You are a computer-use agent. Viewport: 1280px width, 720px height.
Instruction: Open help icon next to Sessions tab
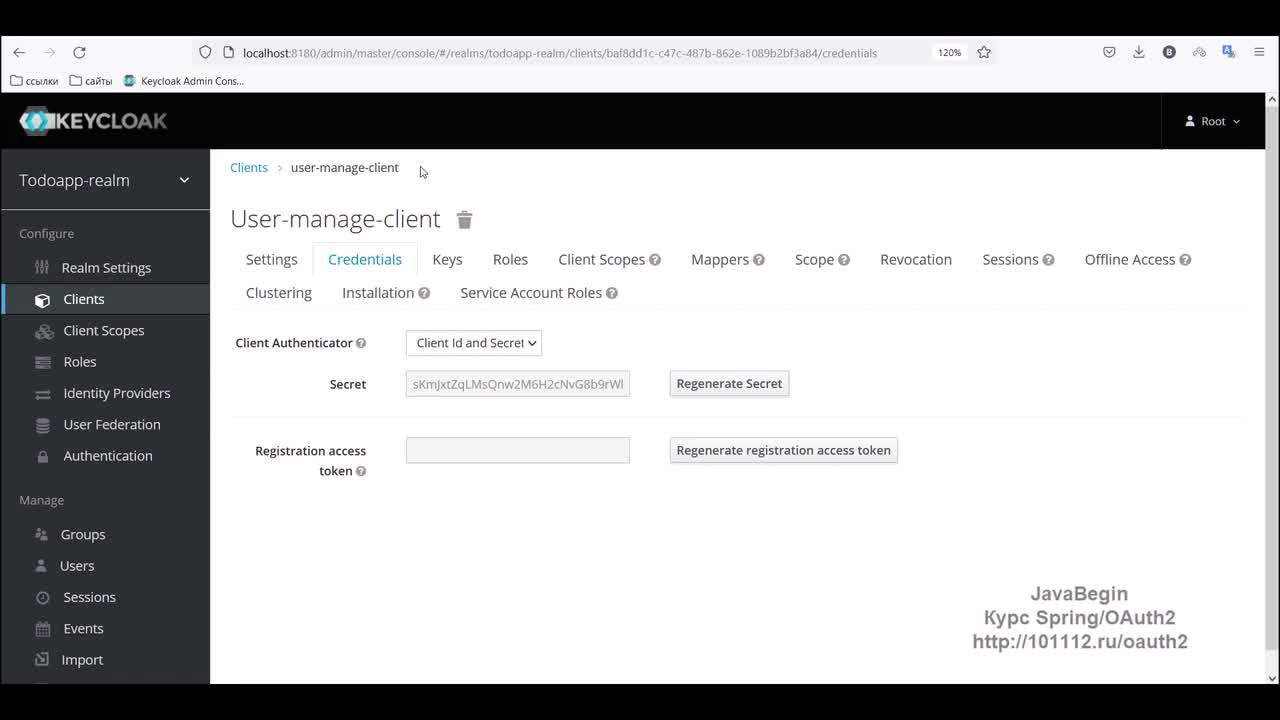click(1048, 260)
